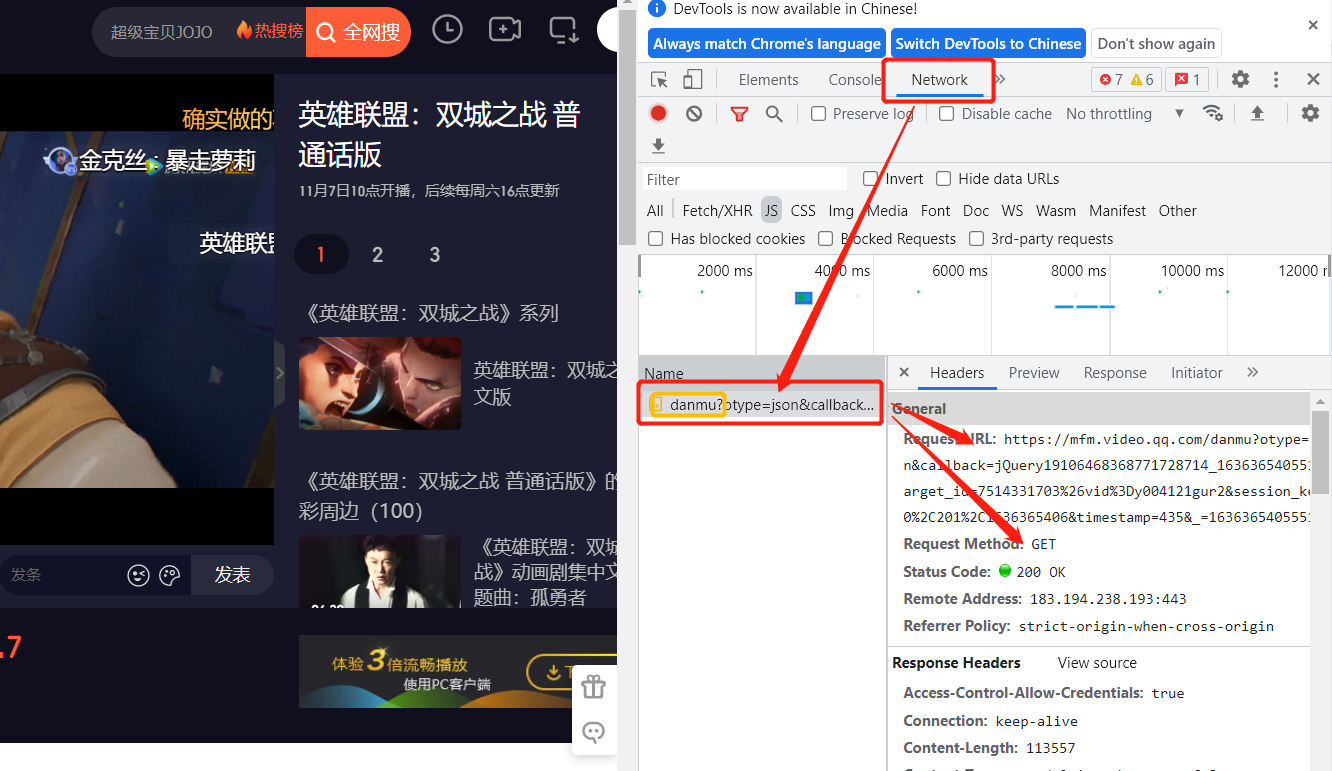This screenshot has height=771, width=1332.
Task: Select the Network panel tab
Action: 939,80
